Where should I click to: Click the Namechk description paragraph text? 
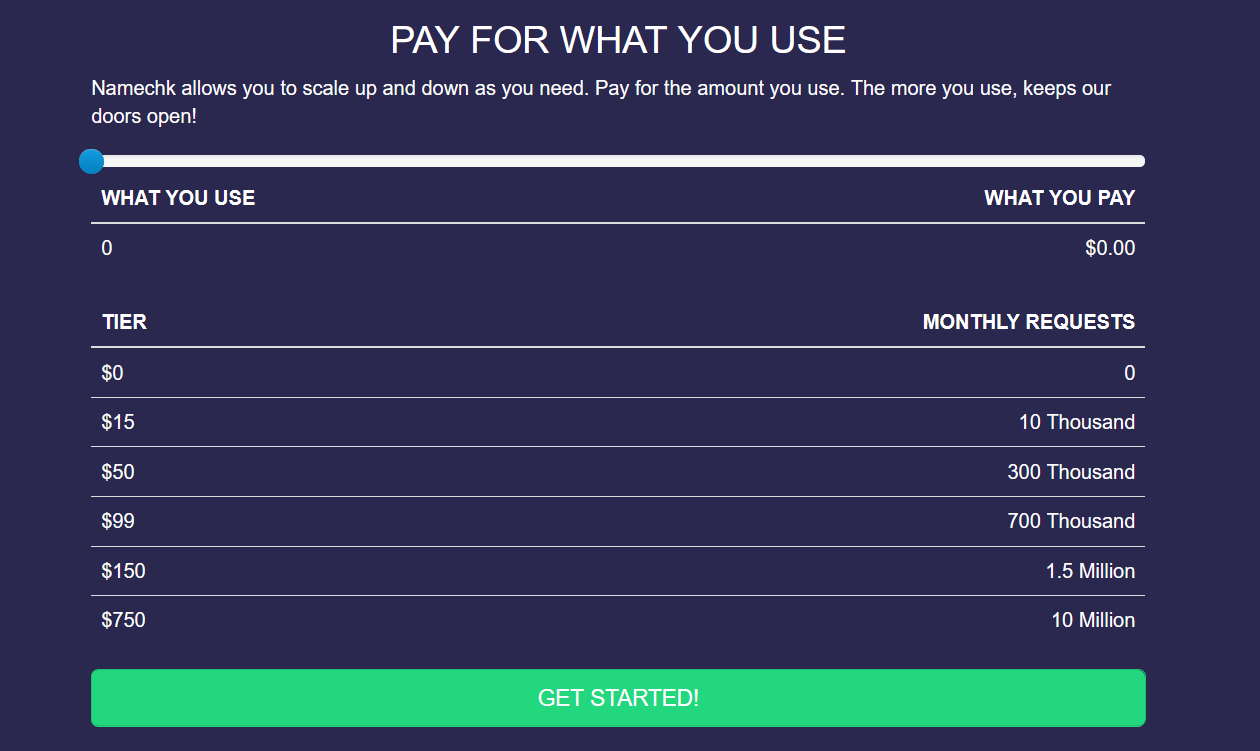point(600,102)
